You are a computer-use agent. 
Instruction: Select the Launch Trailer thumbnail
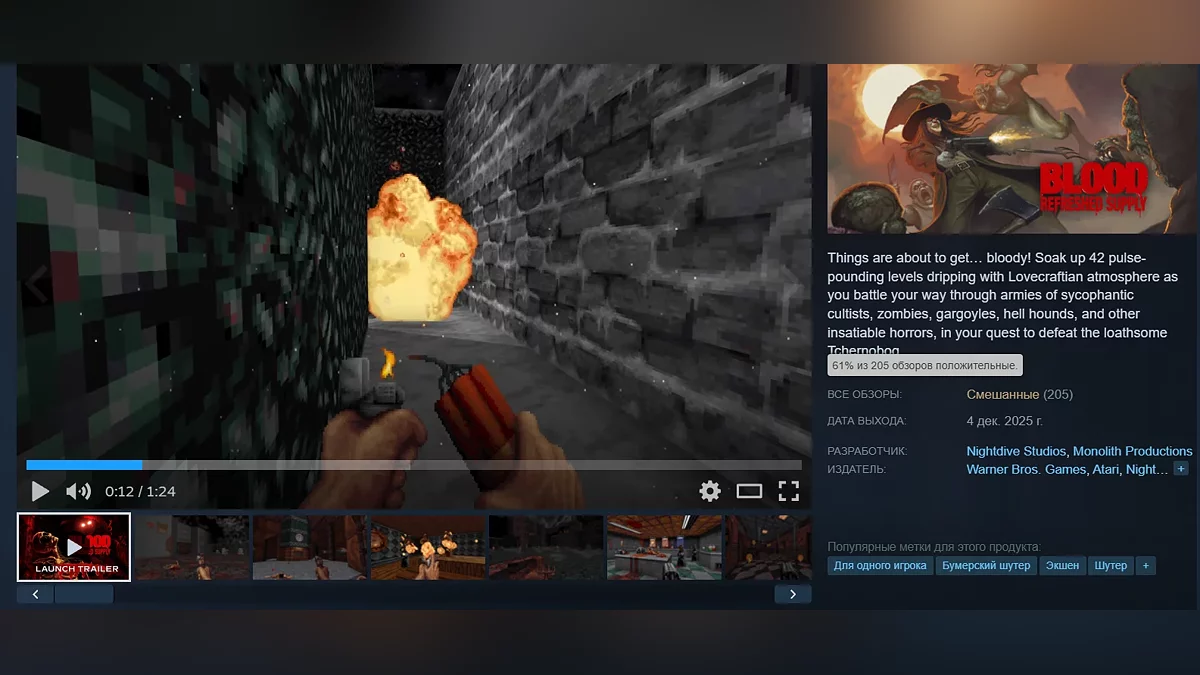tap(74, 547)
